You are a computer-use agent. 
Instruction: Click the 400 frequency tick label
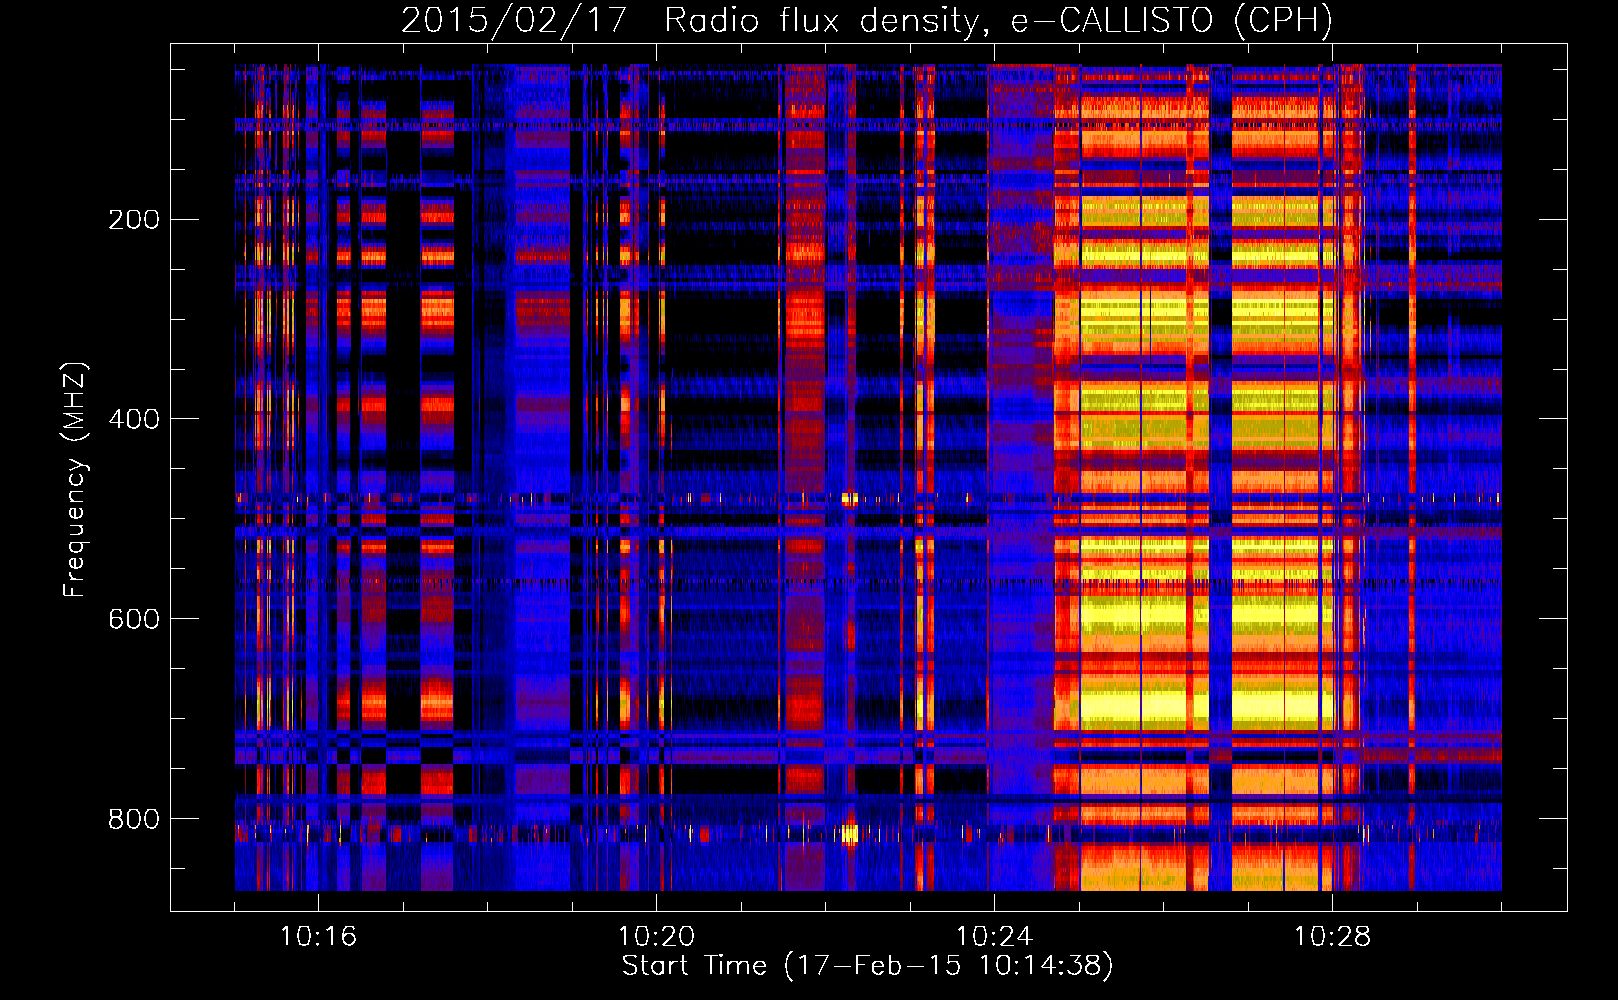pos(133,419)
